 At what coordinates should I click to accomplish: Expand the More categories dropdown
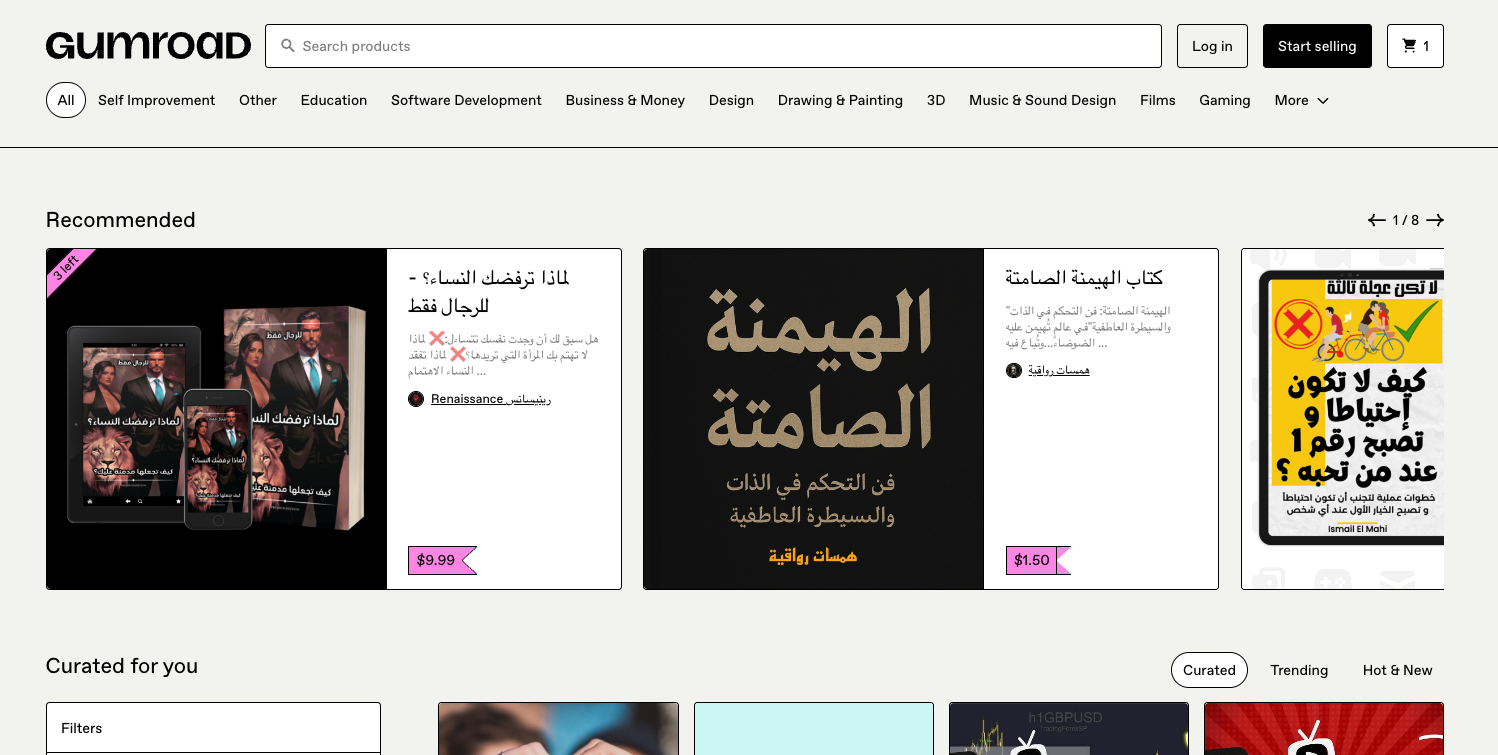tap(1301, 100)
